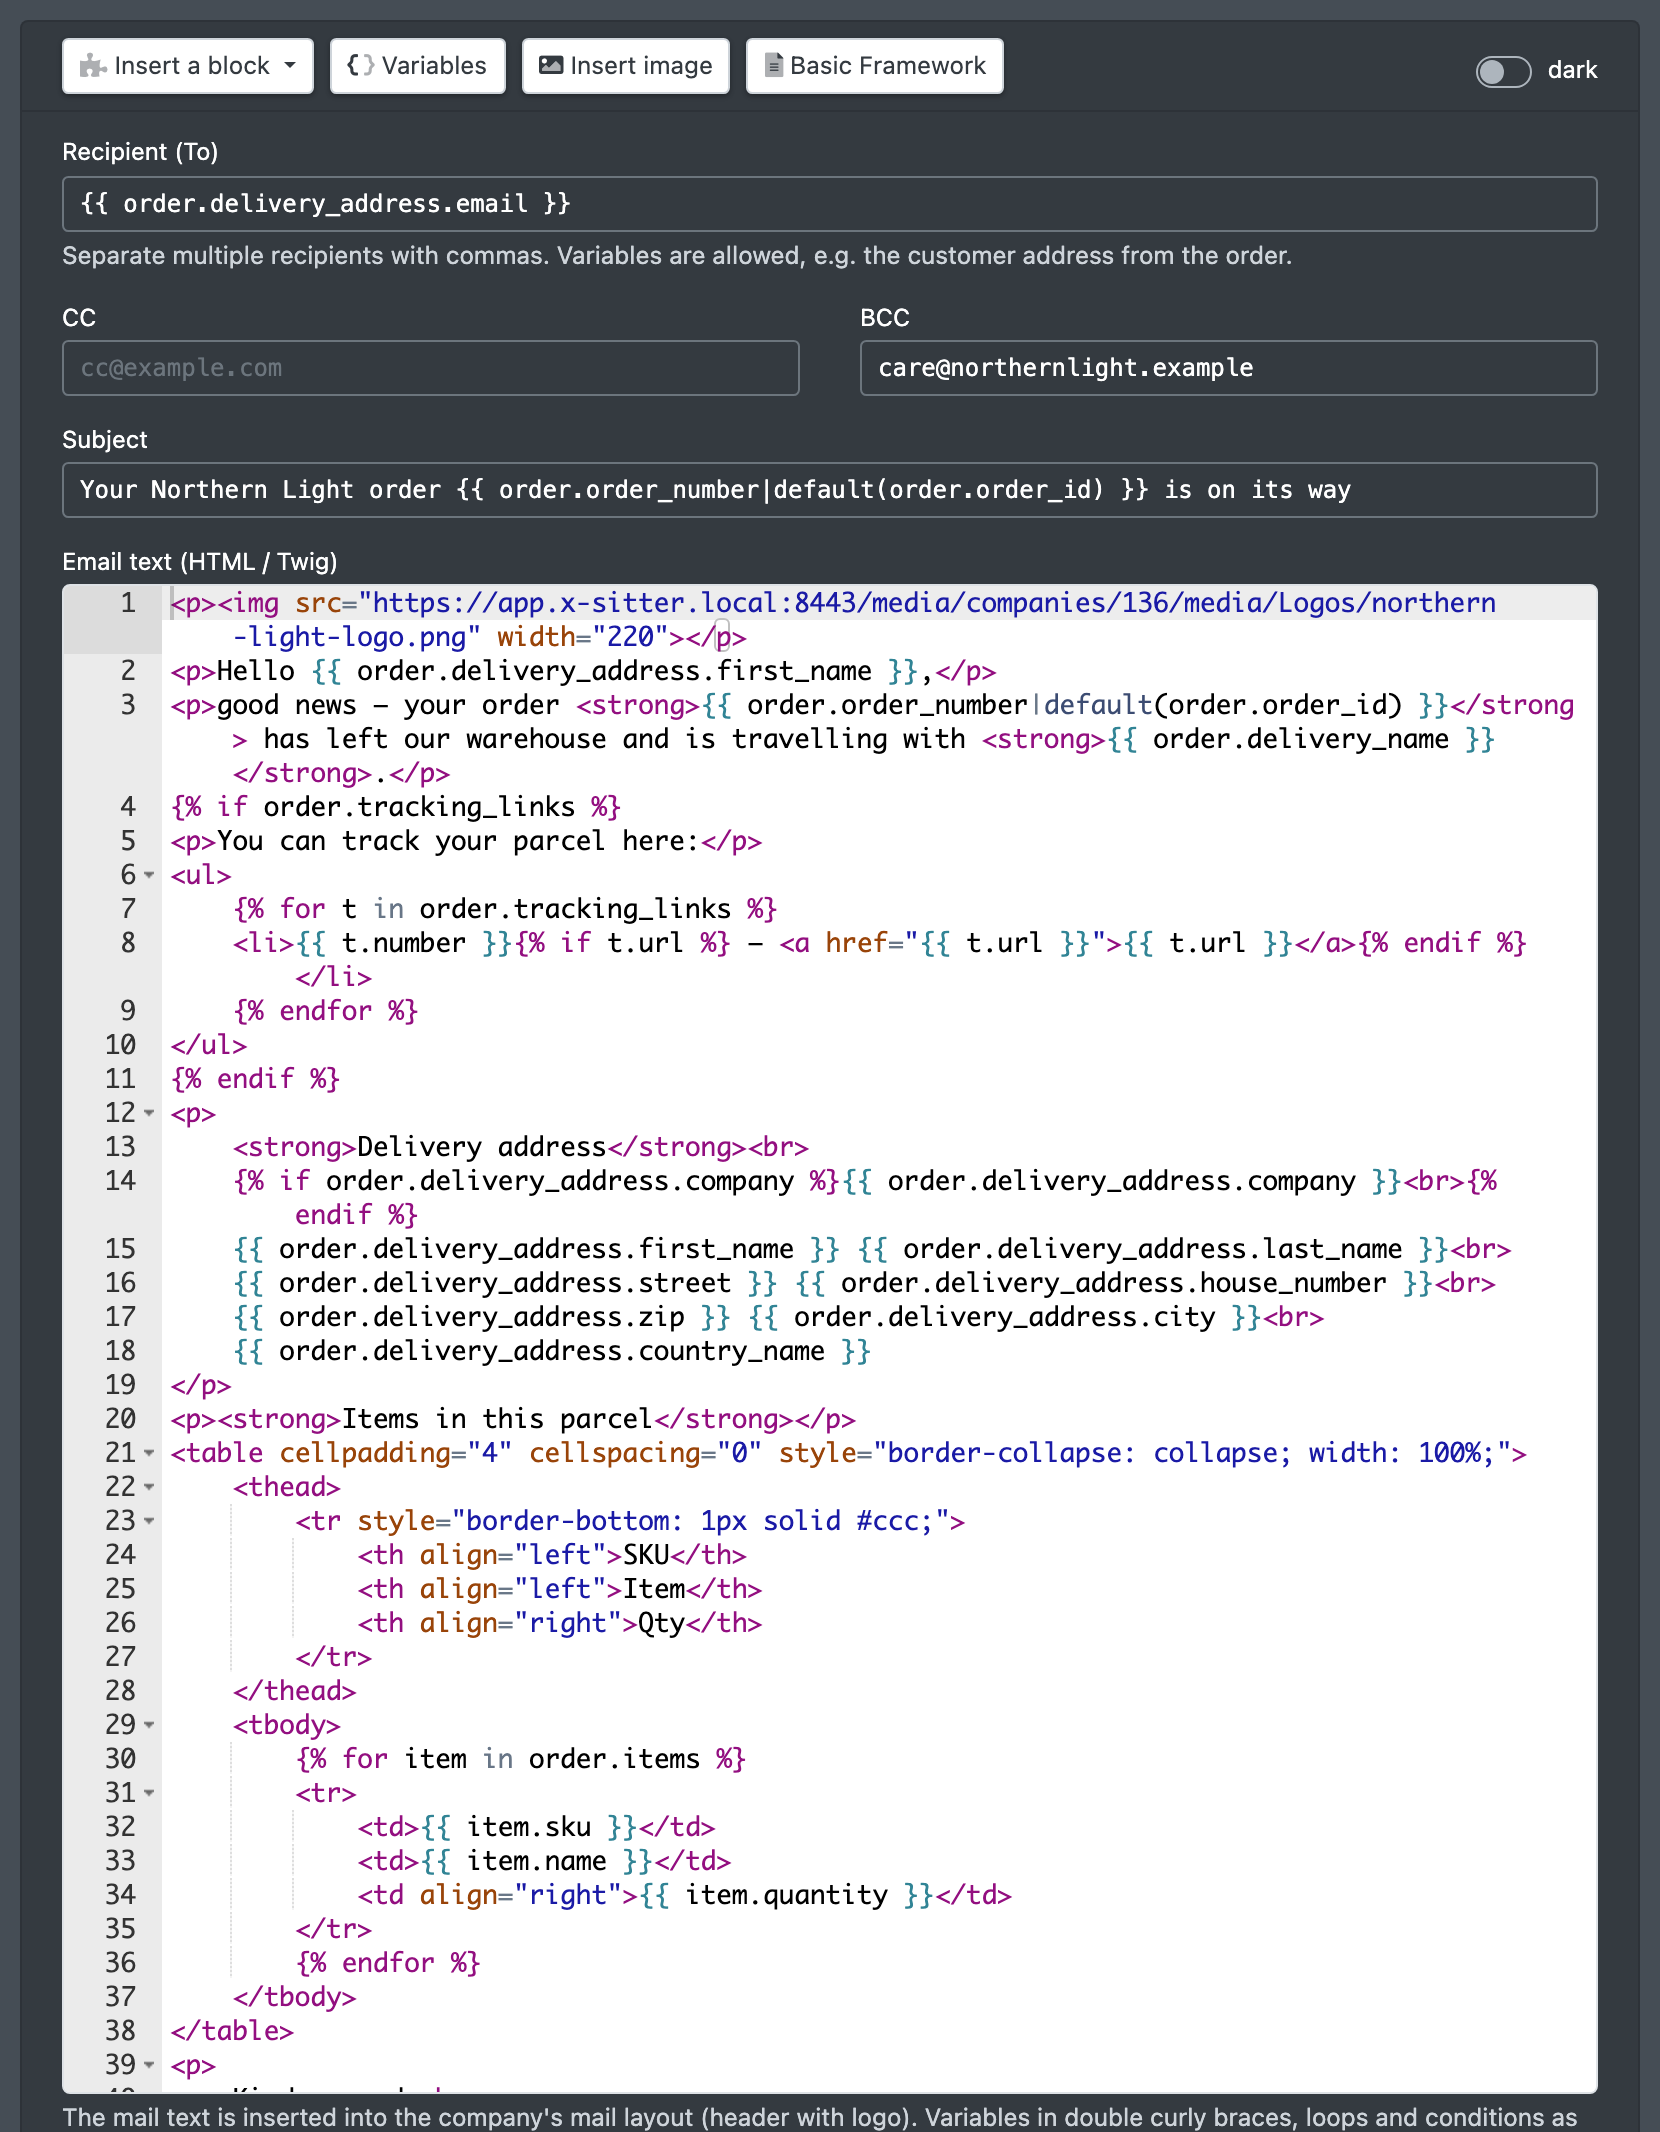Click the 'Qty' header text on line 26
1660x2132 pixels.
(661, 1623)
